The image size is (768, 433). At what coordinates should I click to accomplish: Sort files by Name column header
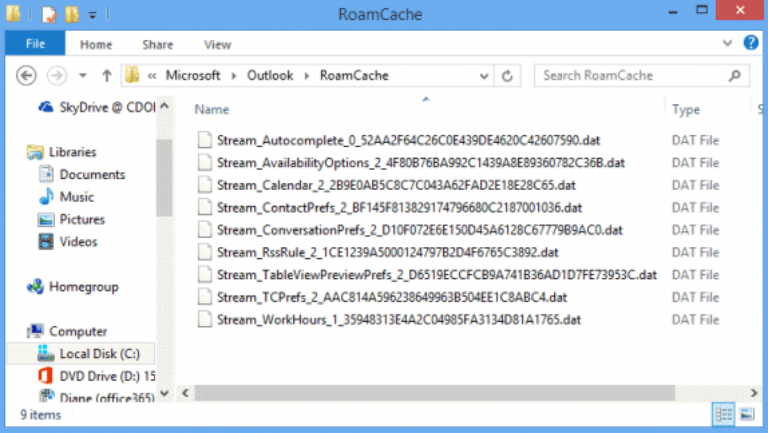[212, 110]
